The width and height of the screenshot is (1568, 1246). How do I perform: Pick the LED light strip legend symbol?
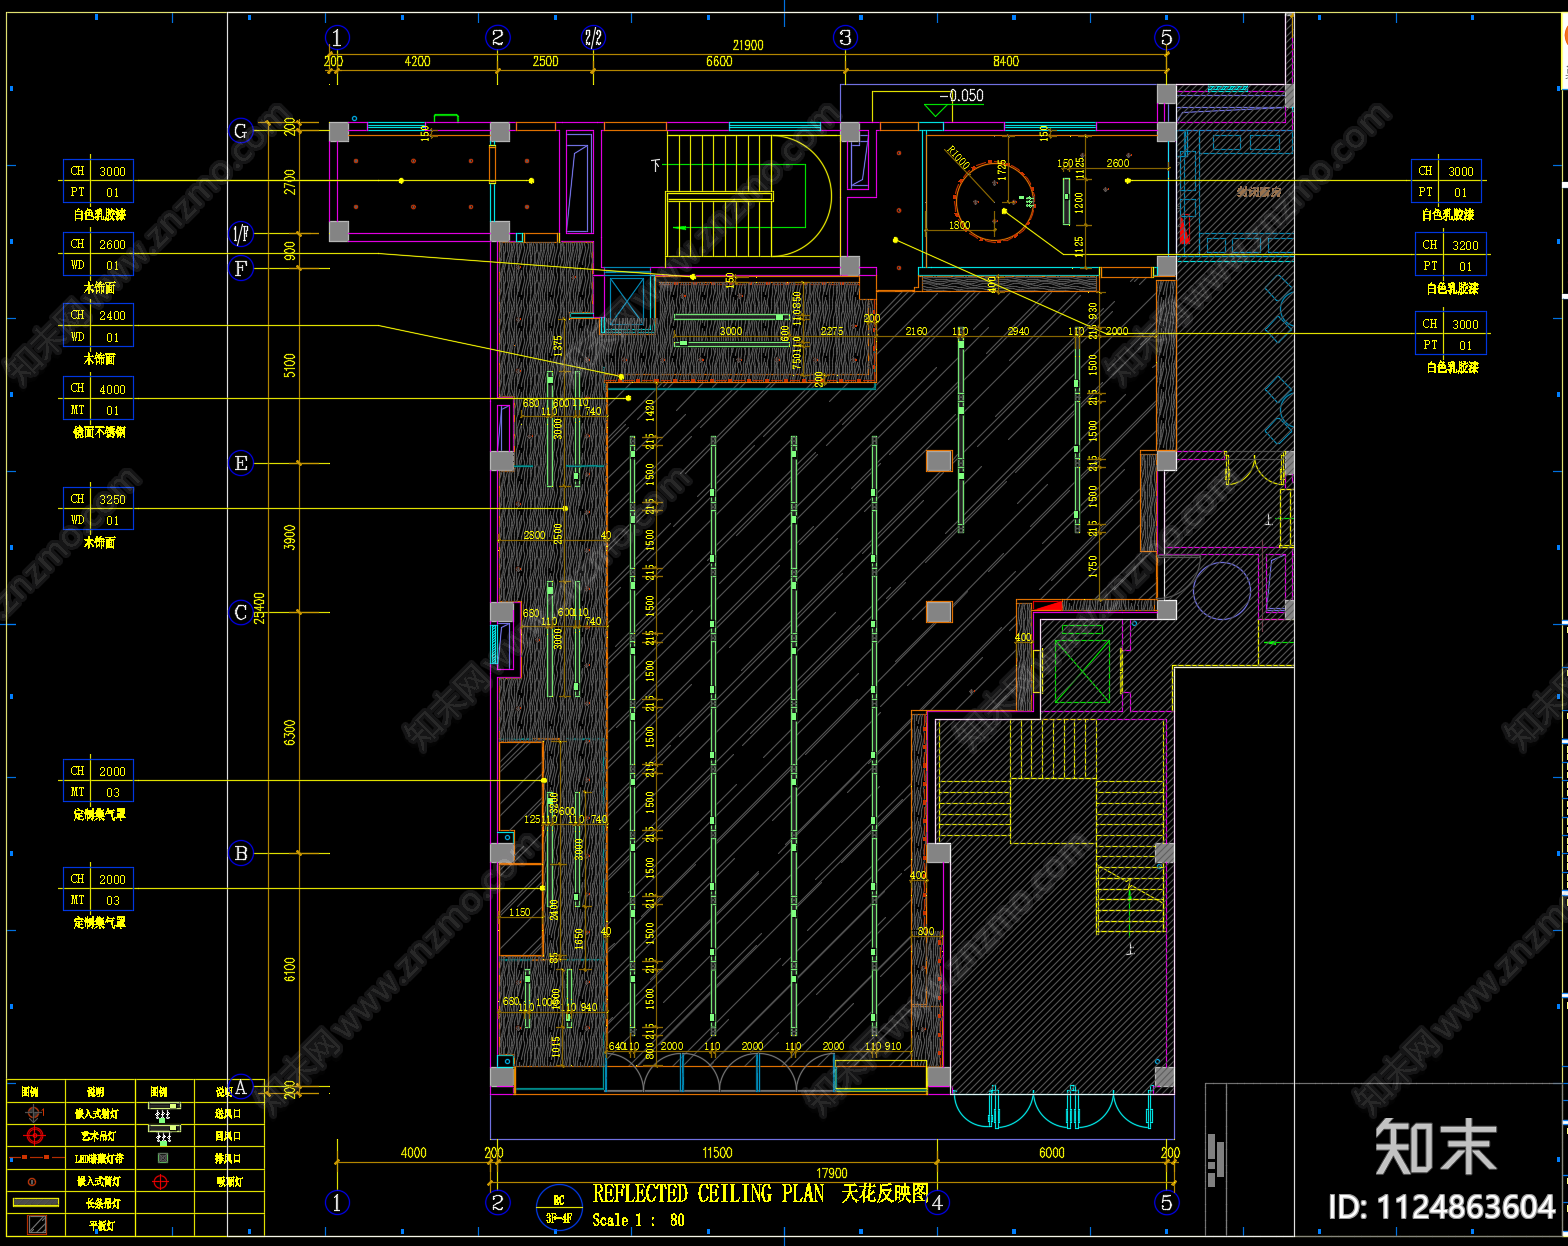pyautogui.click(x=35, y=1157)
